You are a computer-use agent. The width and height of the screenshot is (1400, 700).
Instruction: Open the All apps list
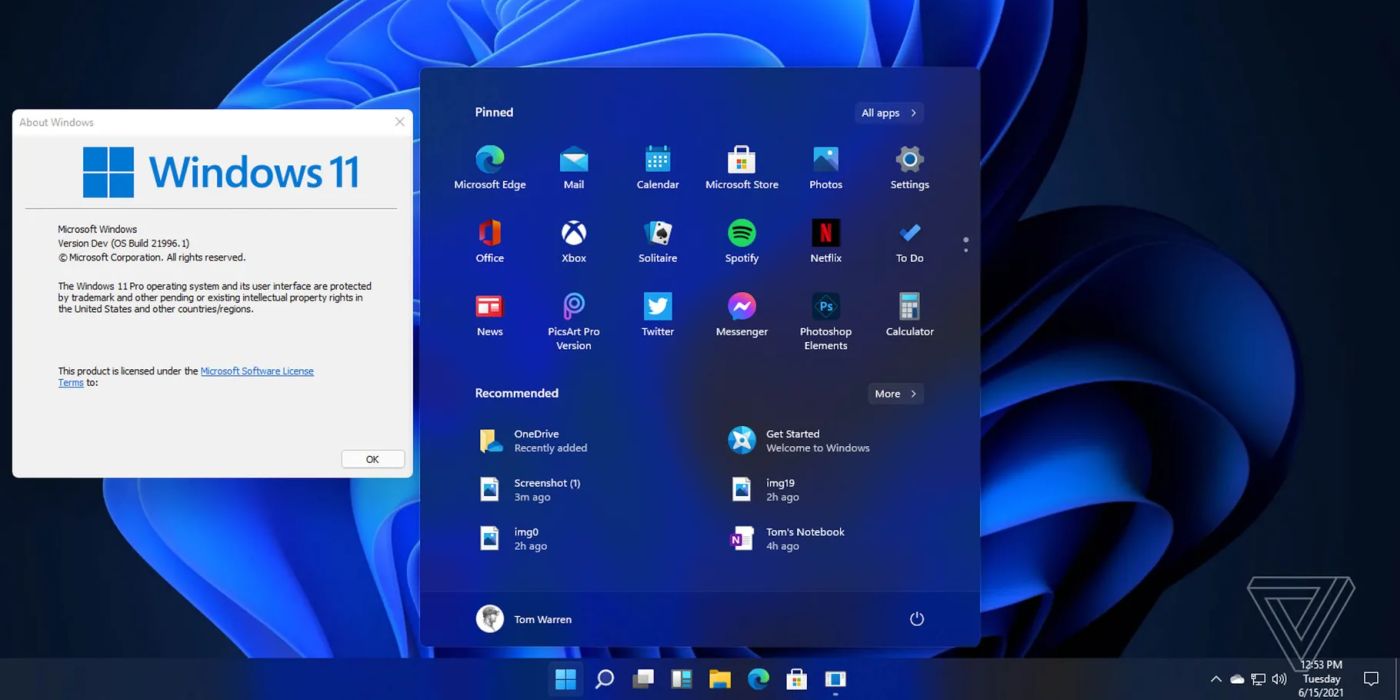[887, 112]
